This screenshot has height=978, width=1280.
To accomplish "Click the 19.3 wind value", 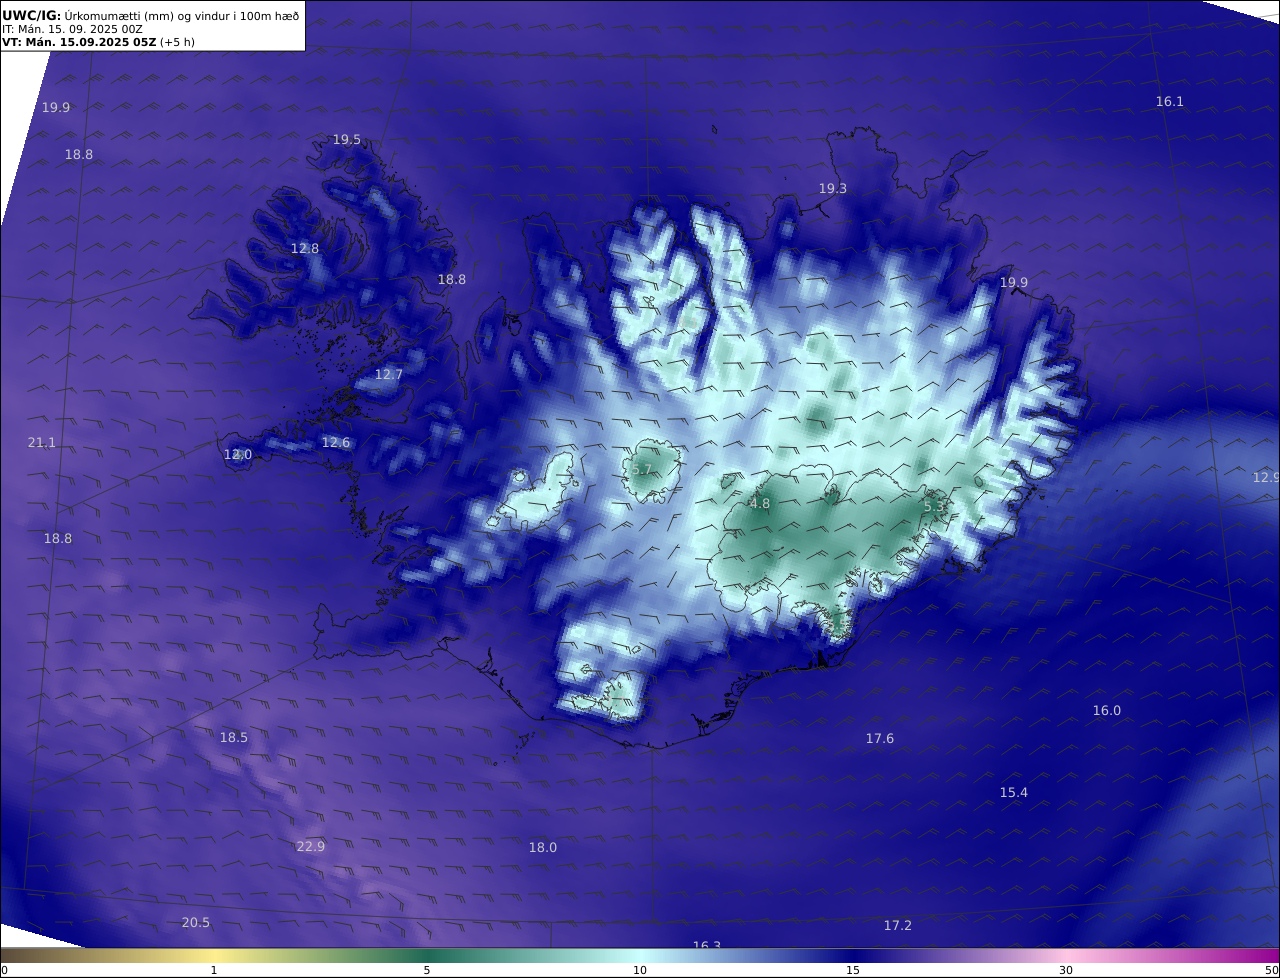I will [x=832, y=188].
